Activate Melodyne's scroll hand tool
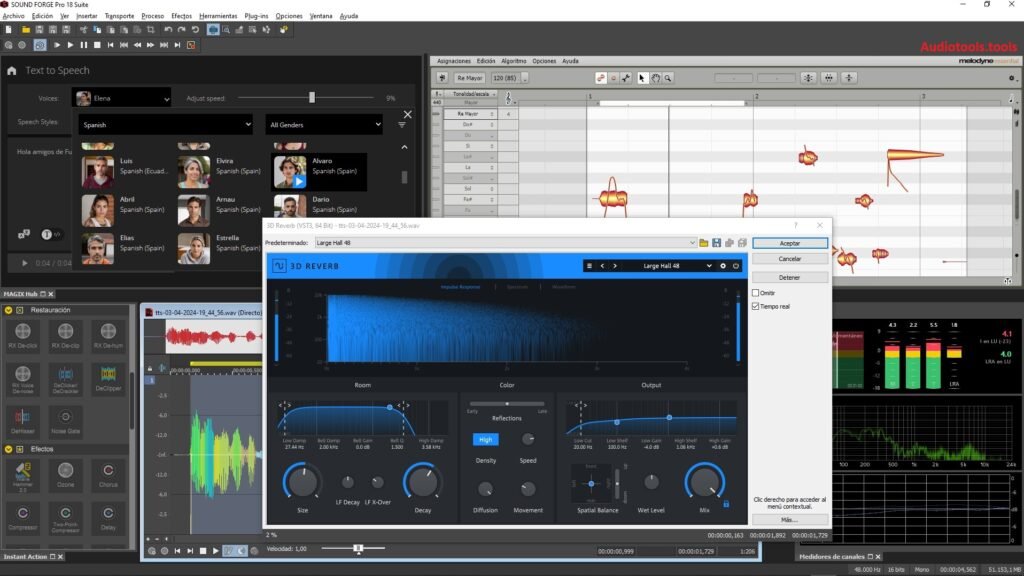The width and height of the screenshot is (1024, 576). 654,78
